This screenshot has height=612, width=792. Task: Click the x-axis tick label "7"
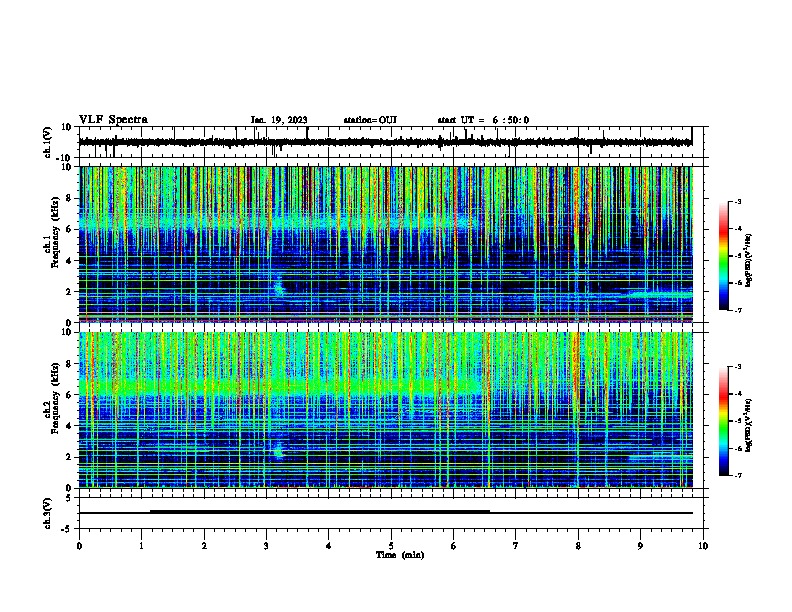(x=516, y=546)
